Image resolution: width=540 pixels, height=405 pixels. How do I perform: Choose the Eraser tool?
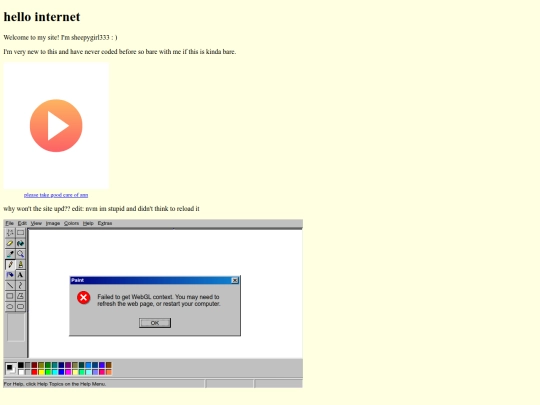[10, 243]
